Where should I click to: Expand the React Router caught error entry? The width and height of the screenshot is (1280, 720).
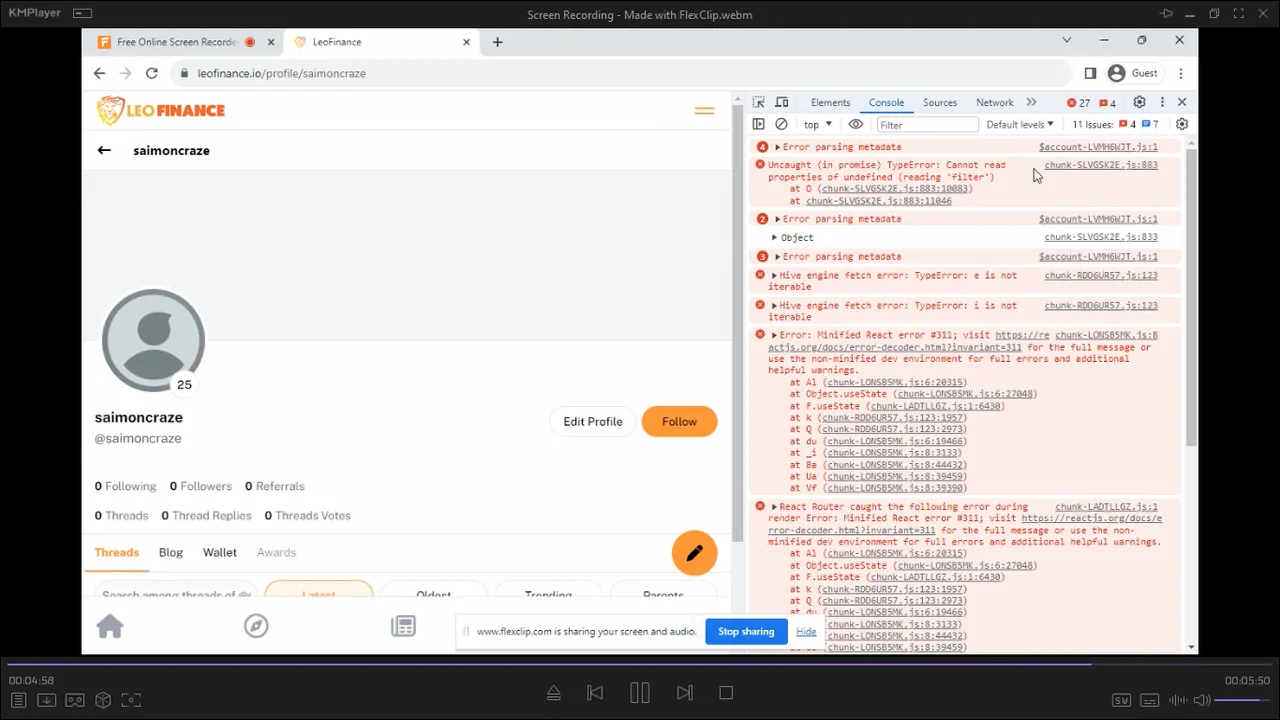tap(774, 507)
